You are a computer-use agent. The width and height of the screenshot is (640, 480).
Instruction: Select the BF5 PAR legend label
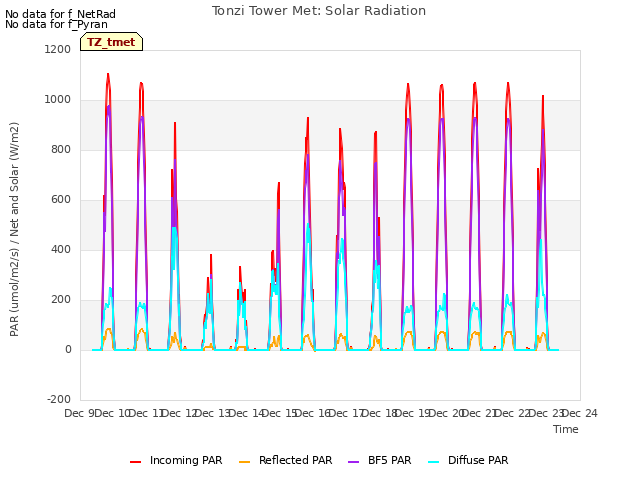[389, 460]
